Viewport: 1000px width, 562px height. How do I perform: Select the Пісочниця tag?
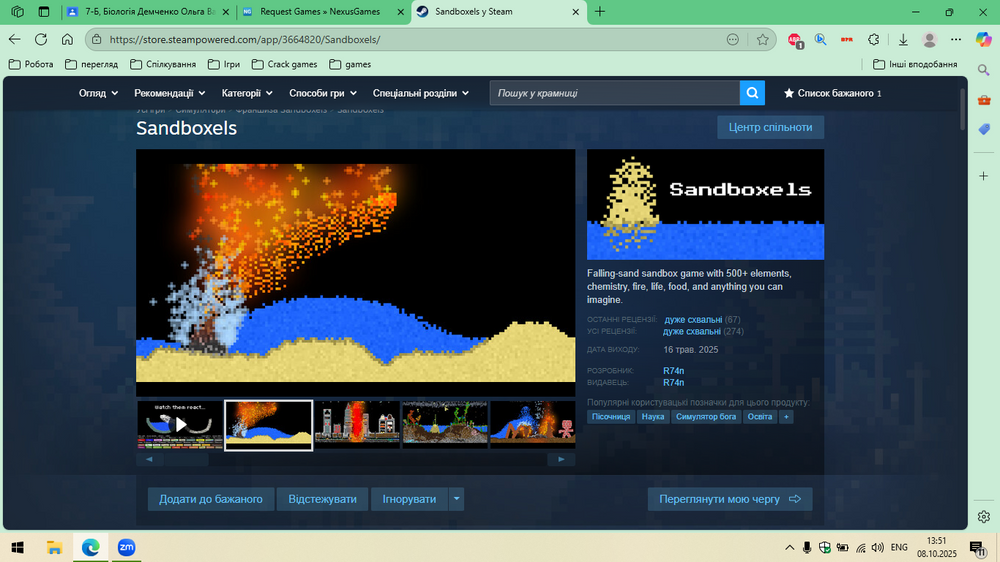click(x=610, y=417)
